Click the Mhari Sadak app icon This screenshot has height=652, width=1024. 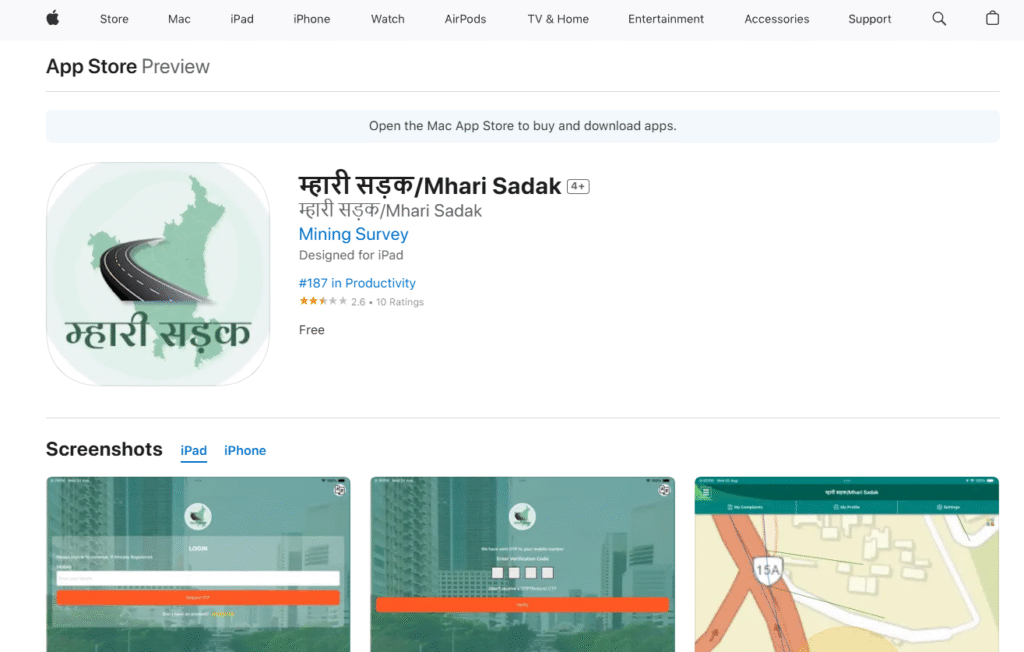pyautogui.click(x=158, y=274)
